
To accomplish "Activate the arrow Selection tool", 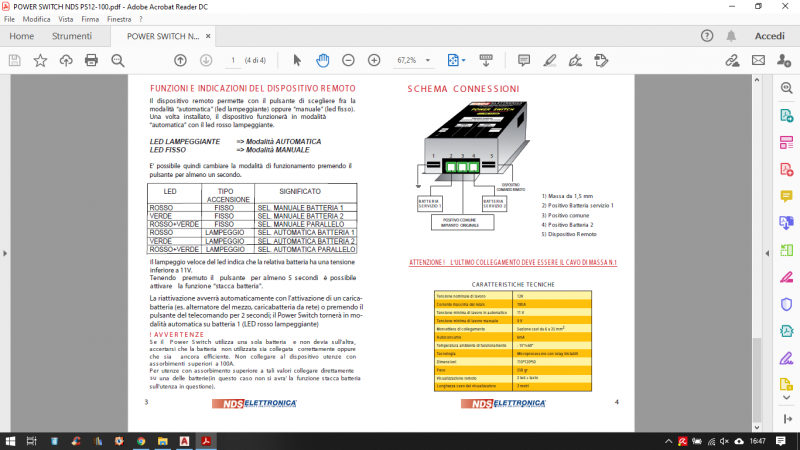I will pyautogui.click(x=297, y=60).
